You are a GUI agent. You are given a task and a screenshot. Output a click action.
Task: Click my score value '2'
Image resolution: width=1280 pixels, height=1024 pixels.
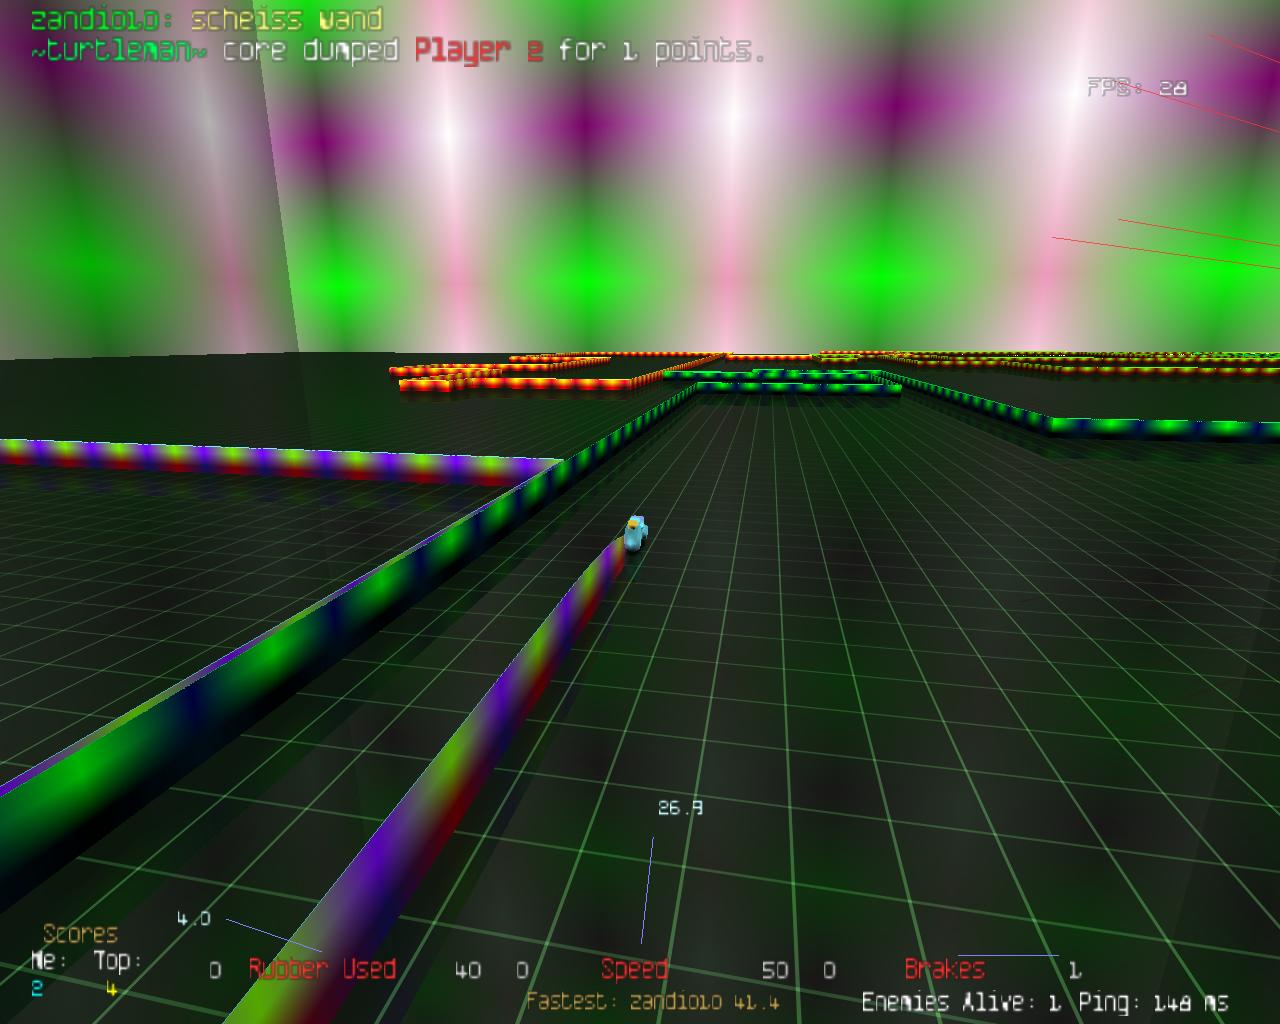tap(37, 988)
